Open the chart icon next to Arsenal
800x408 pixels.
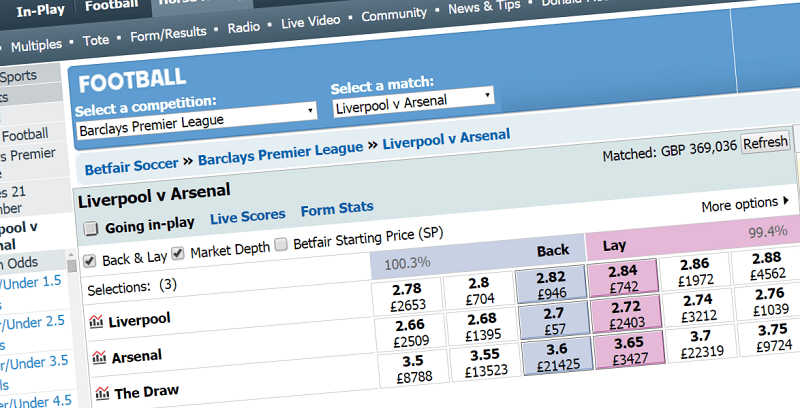(x=97, y=356)
